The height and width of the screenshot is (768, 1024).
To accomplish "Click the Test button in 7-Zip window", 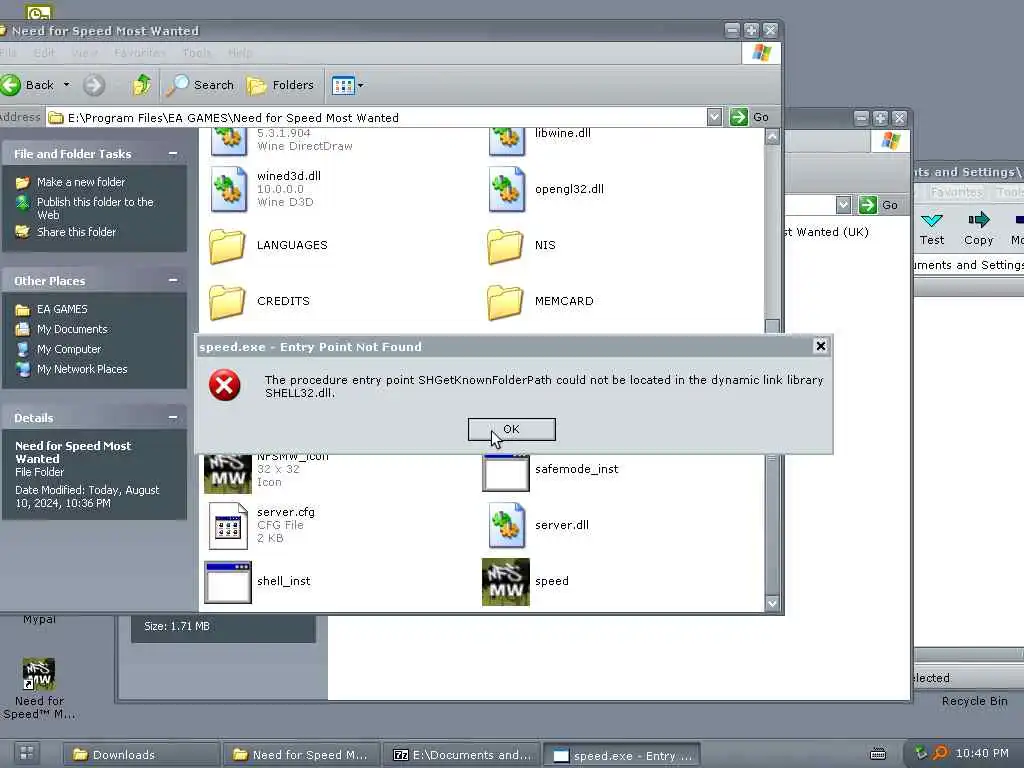I will [932, 229].
